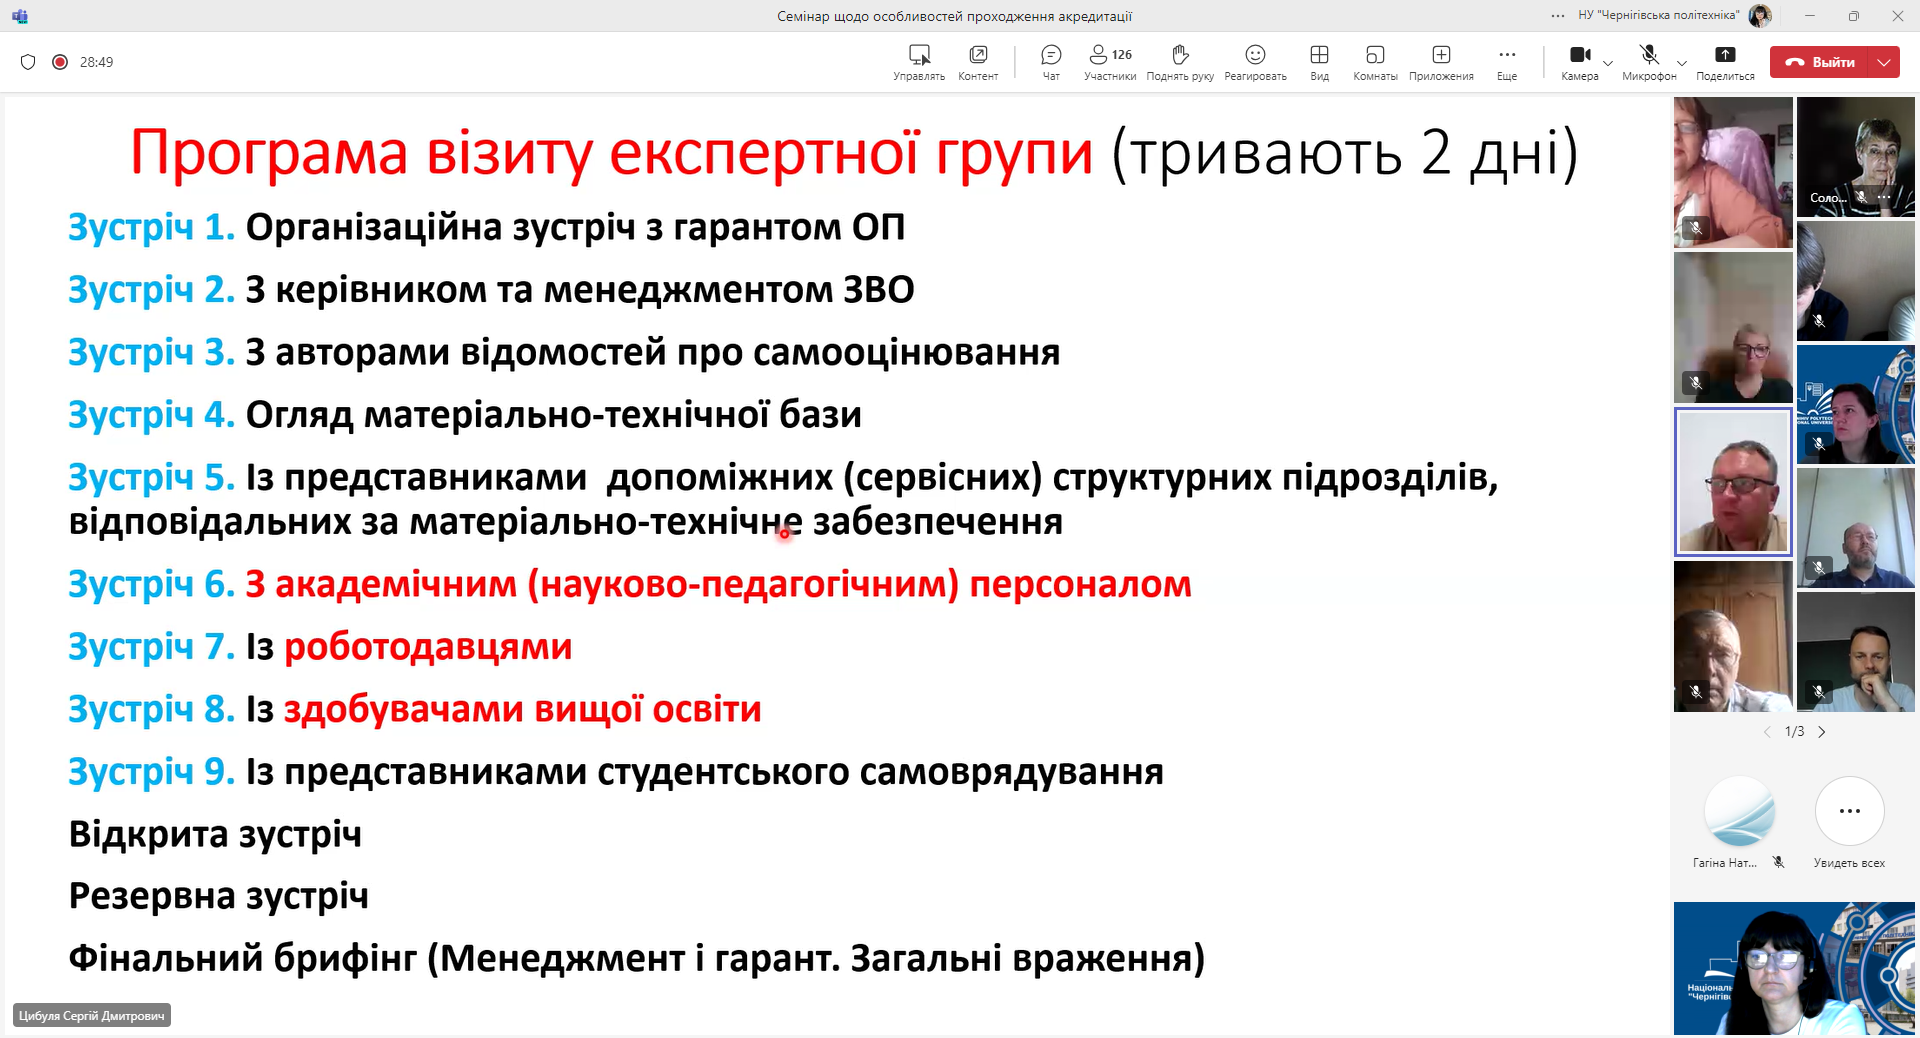The height and width of the screenshot is (1038, 1920).
Task: Raise hand in the meeting
Action: coord(1180,61)
